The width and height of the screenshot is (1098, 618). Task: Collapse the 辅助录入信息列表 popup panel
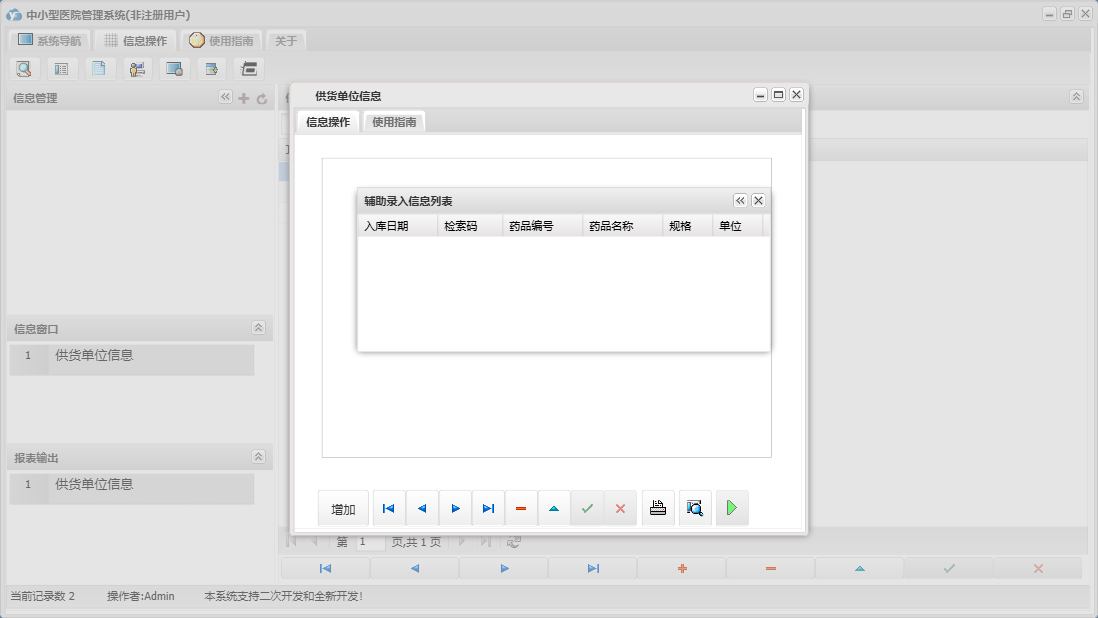coord(740,200)
